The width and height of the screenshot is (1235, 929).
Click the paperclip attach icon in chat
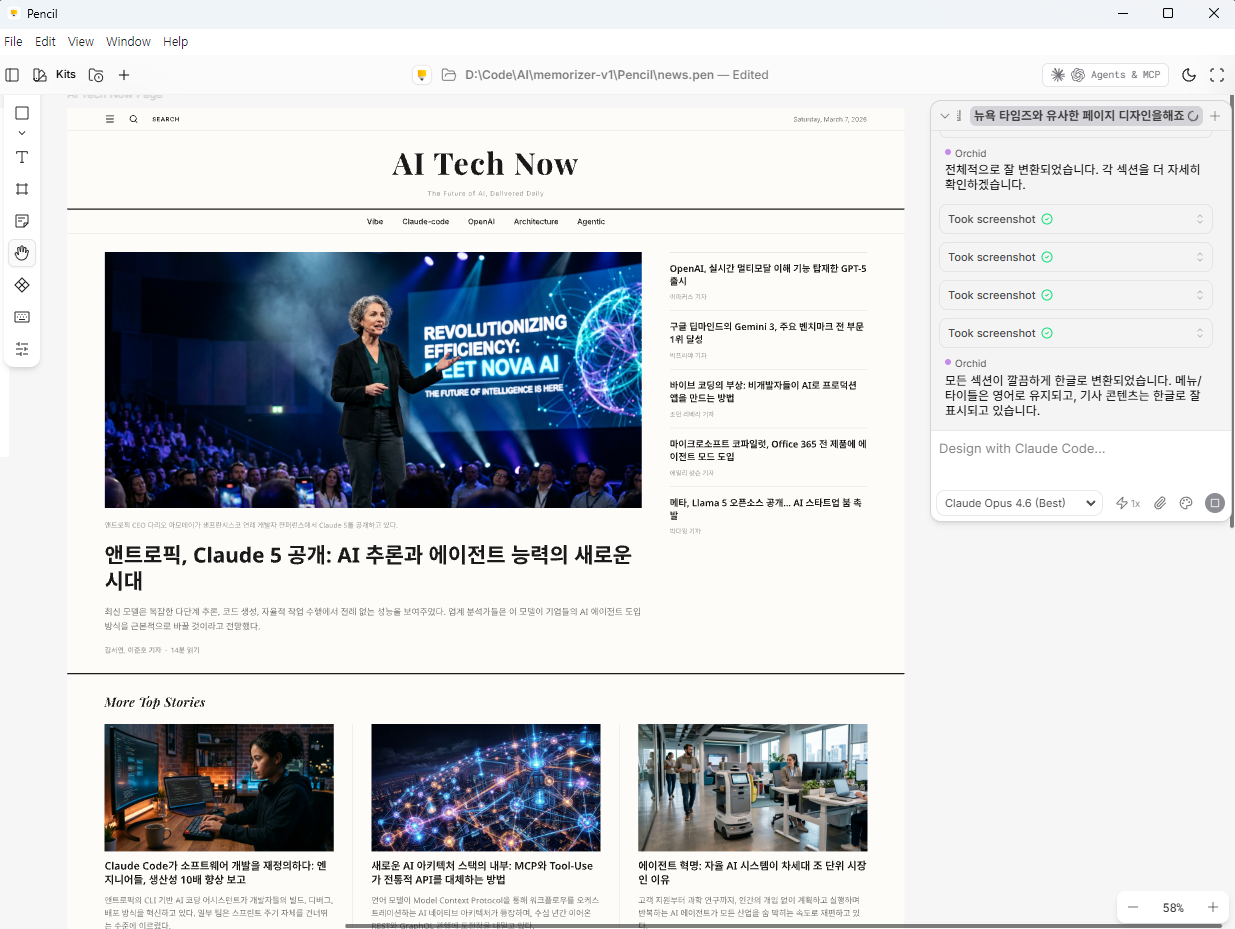(x=1160, y=503)
